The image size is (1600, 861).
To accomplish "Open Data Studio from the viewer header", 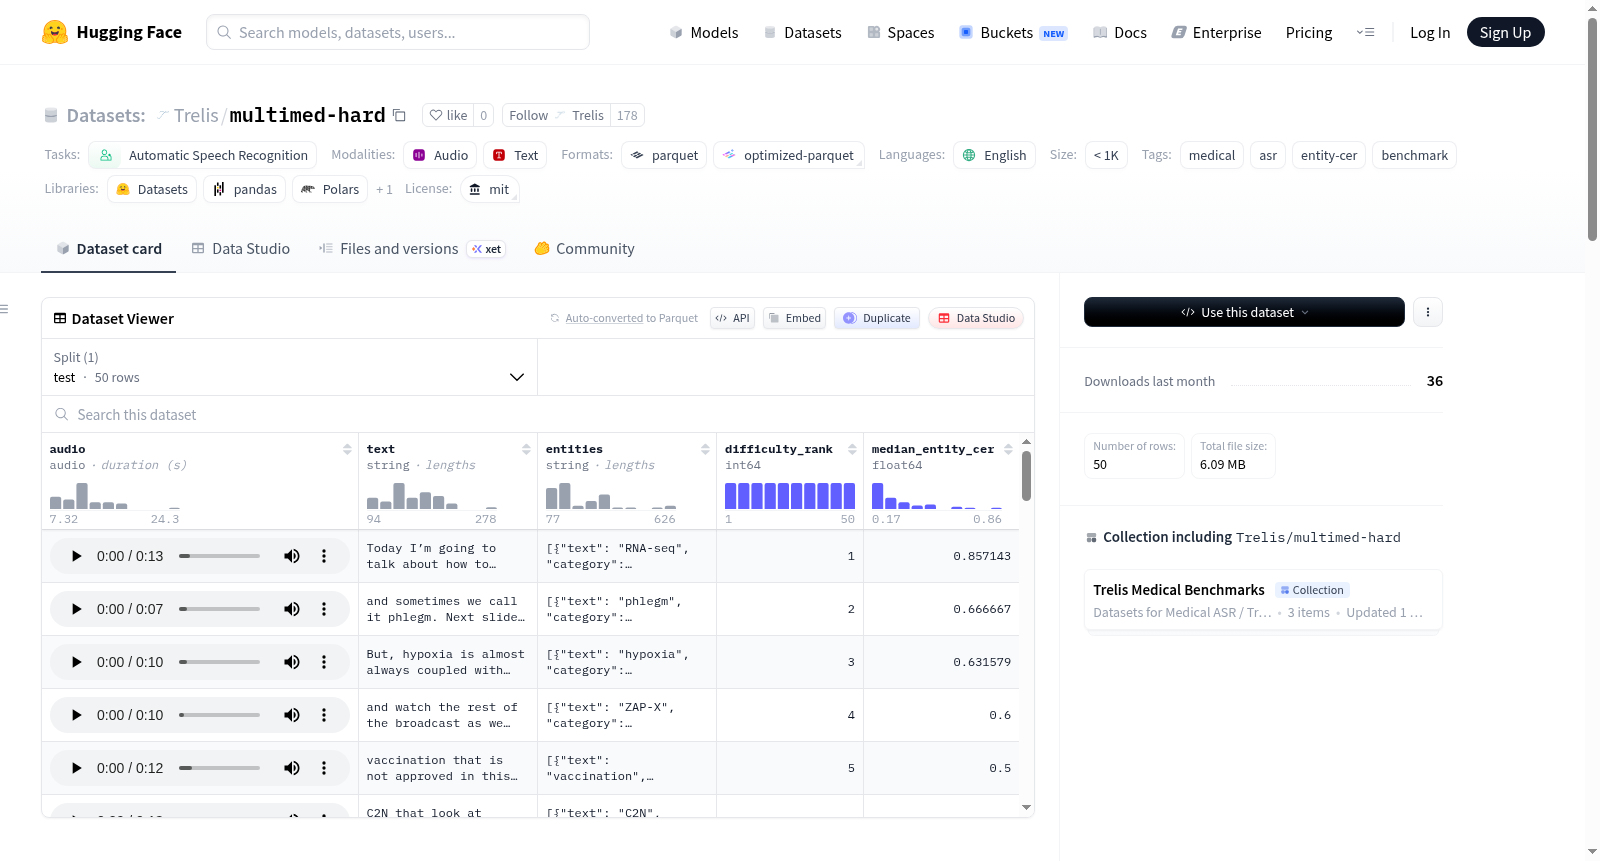I will 976,318.
